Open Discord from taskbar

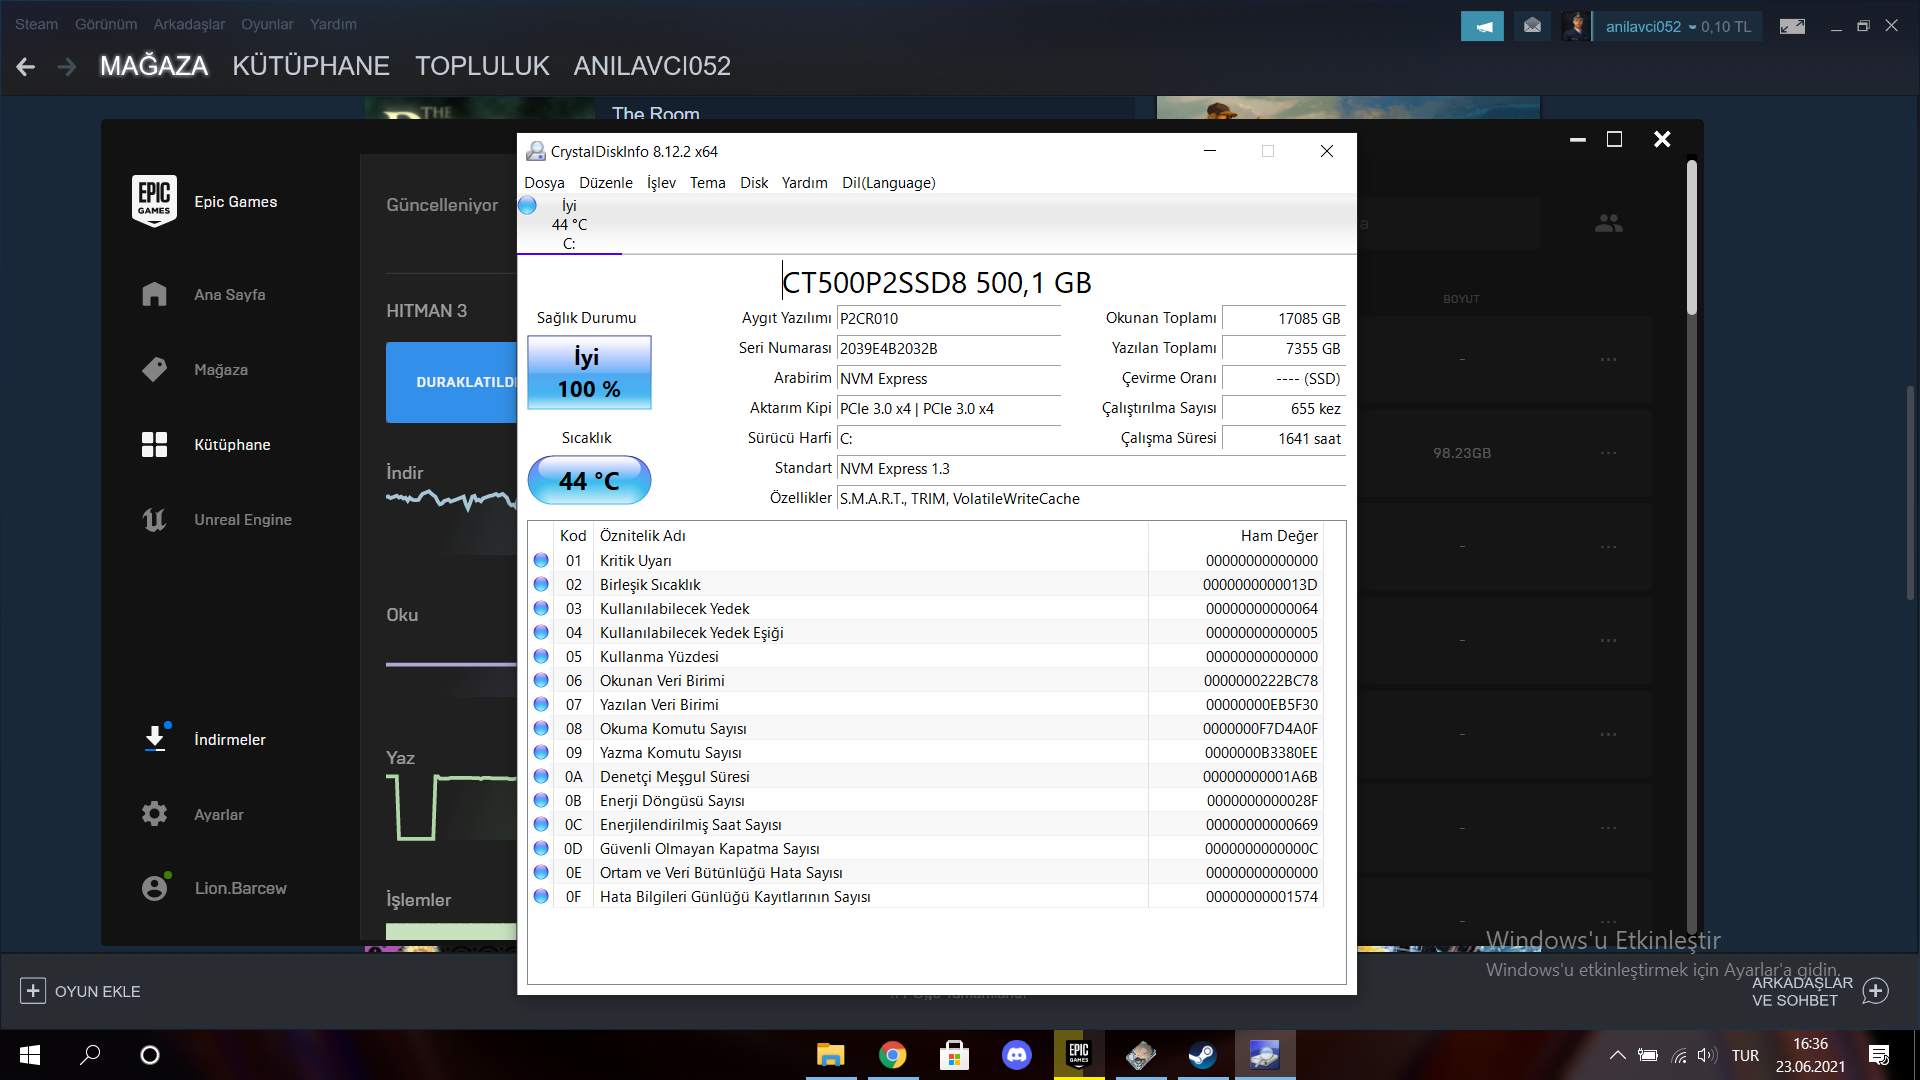[x=1017, y=1055]
